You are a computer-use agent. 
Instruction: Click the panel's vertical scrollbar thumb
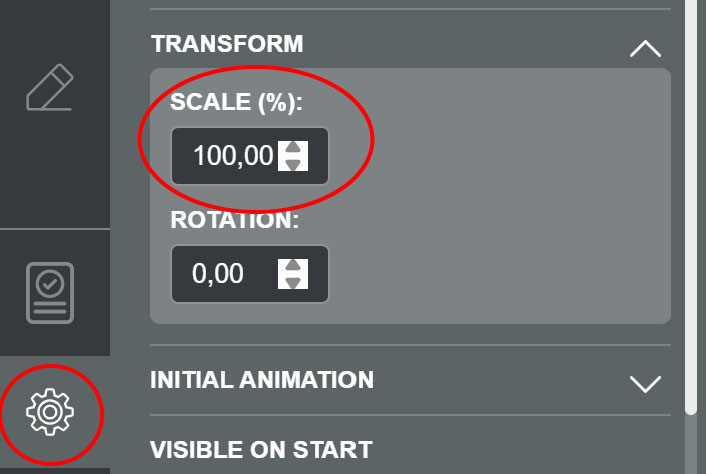point(690,200)
